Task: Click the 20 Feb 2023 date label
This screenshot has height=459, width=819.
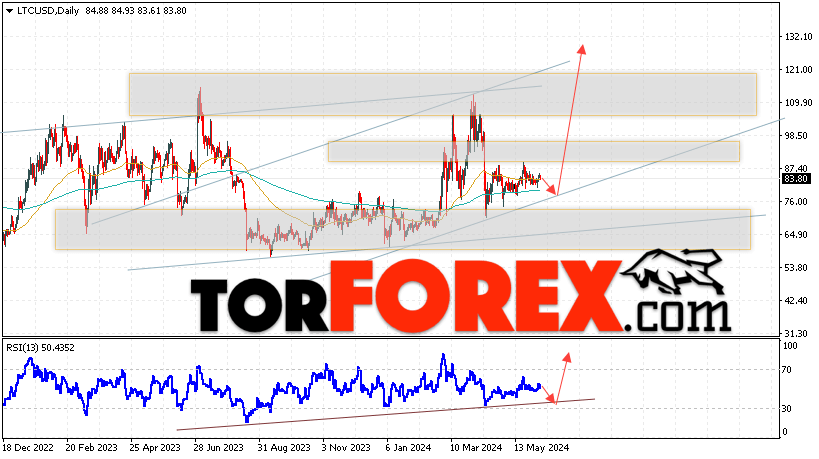Action: tap(92, 448)
